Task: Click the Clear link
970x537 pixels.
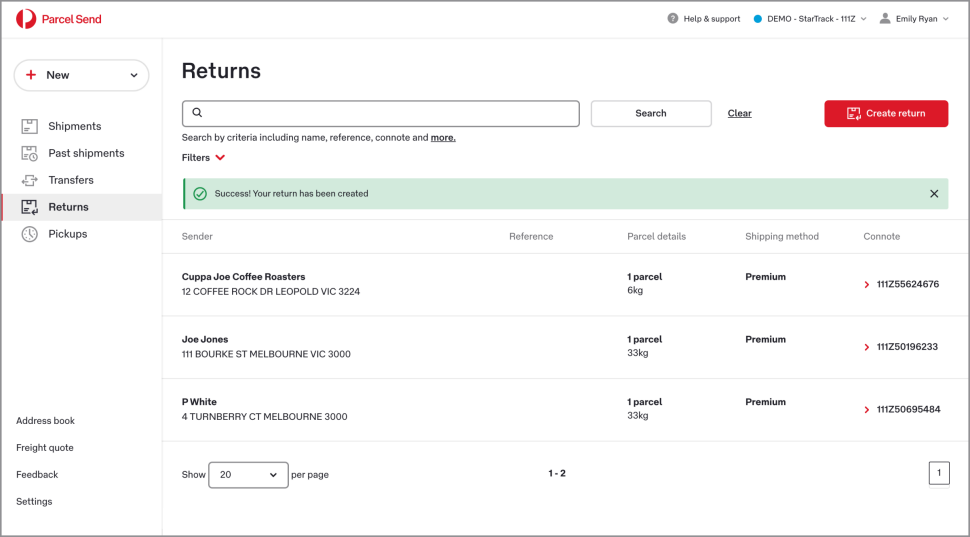Action: [739, 113]
